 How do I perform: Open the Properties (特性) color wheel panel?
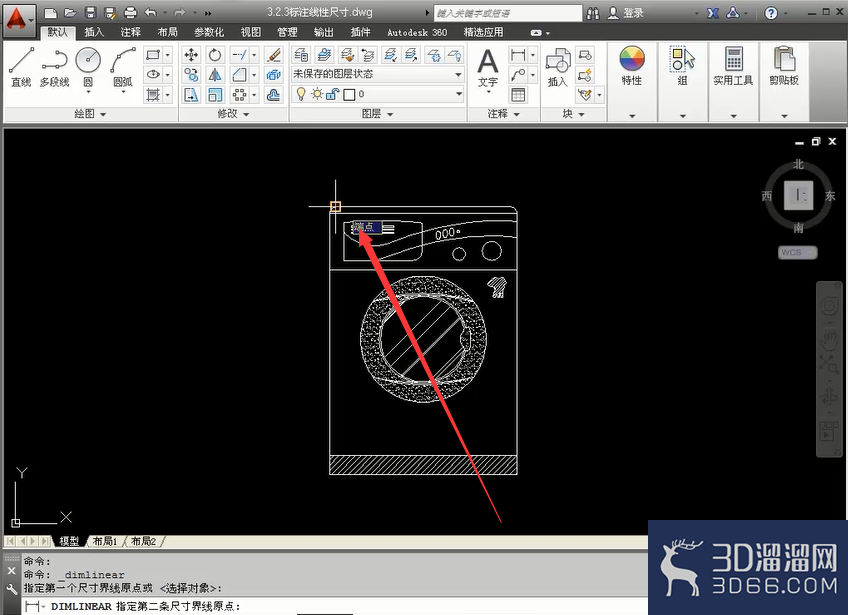point(632,67)
